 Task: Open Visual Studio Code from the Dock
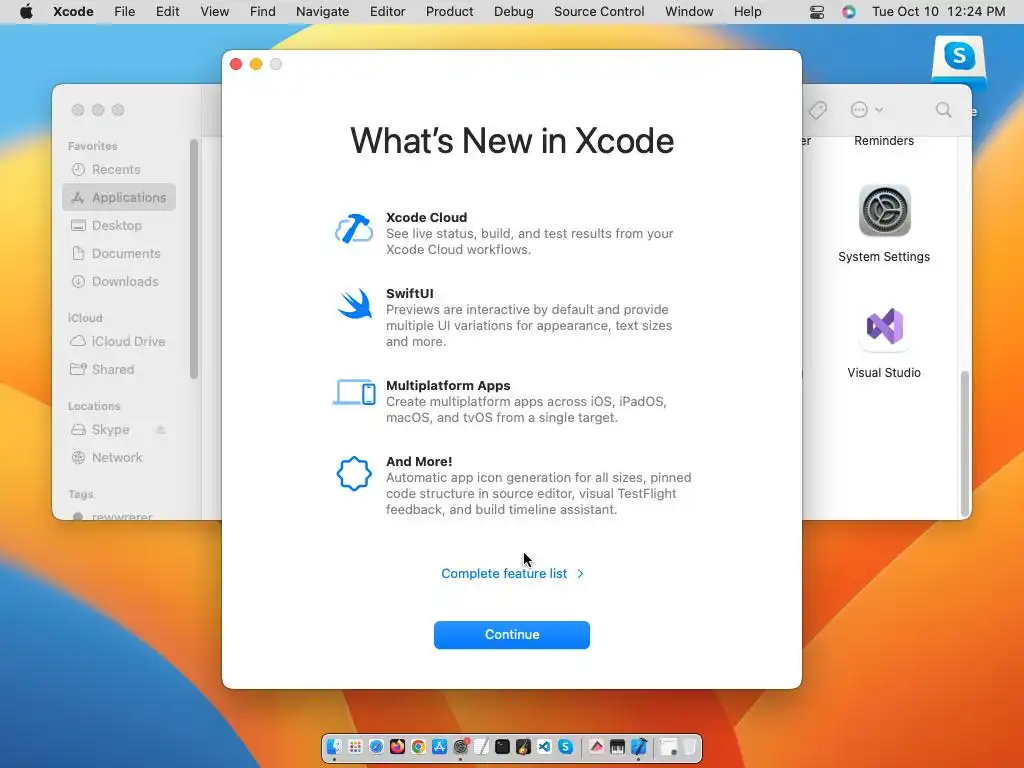pos(545,746)
